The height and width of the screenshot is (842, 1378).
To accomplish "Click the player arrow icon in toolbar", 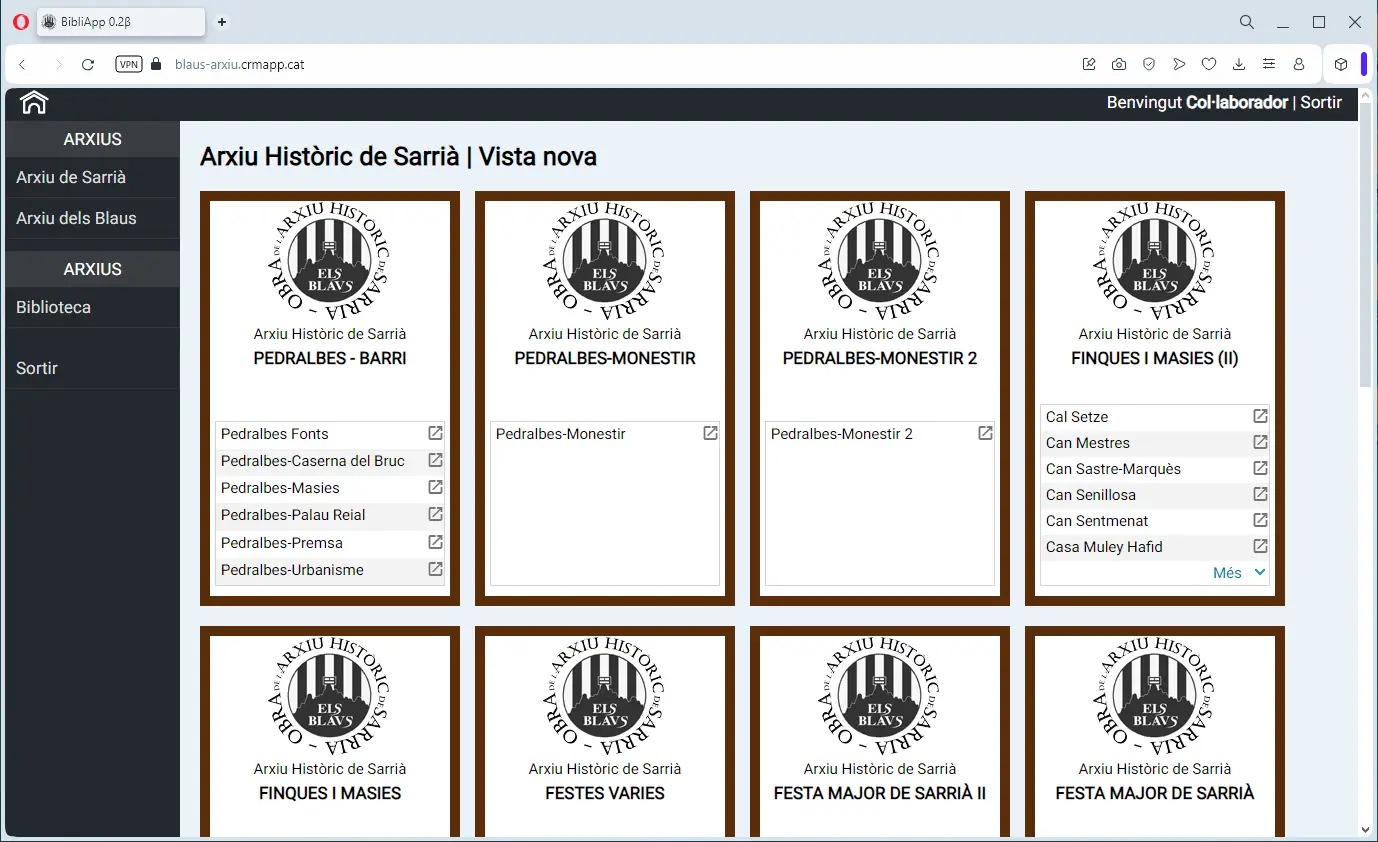I will click(1179, 64).
